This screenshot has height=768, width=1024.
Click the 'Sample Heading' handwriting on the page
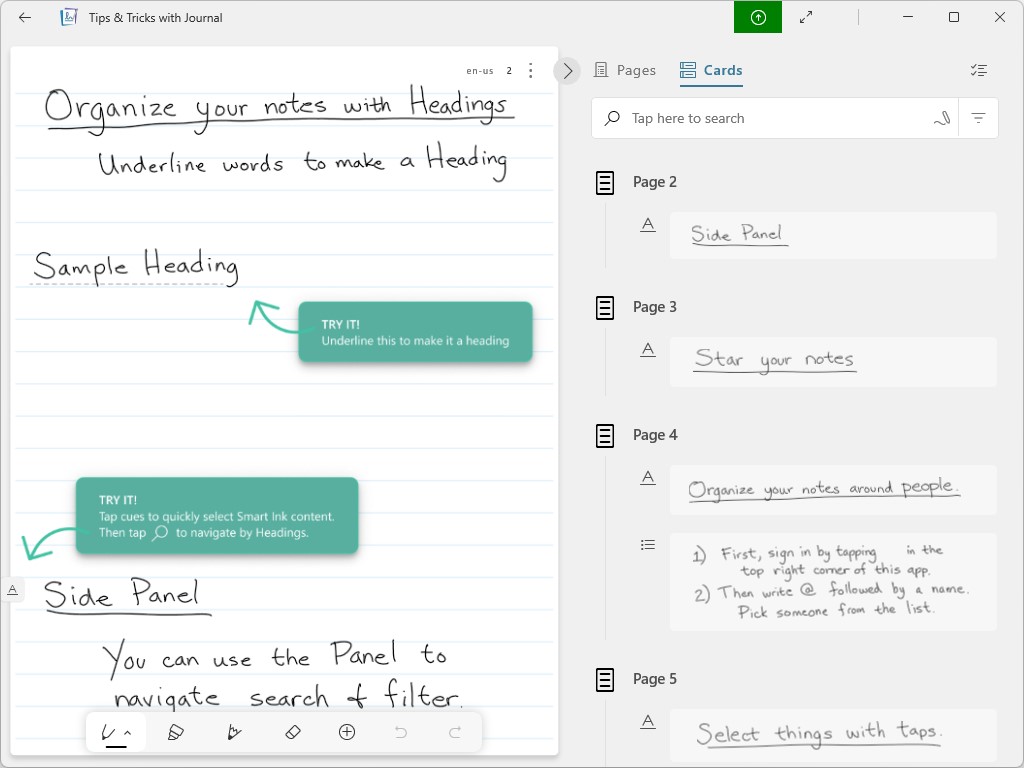136,266
